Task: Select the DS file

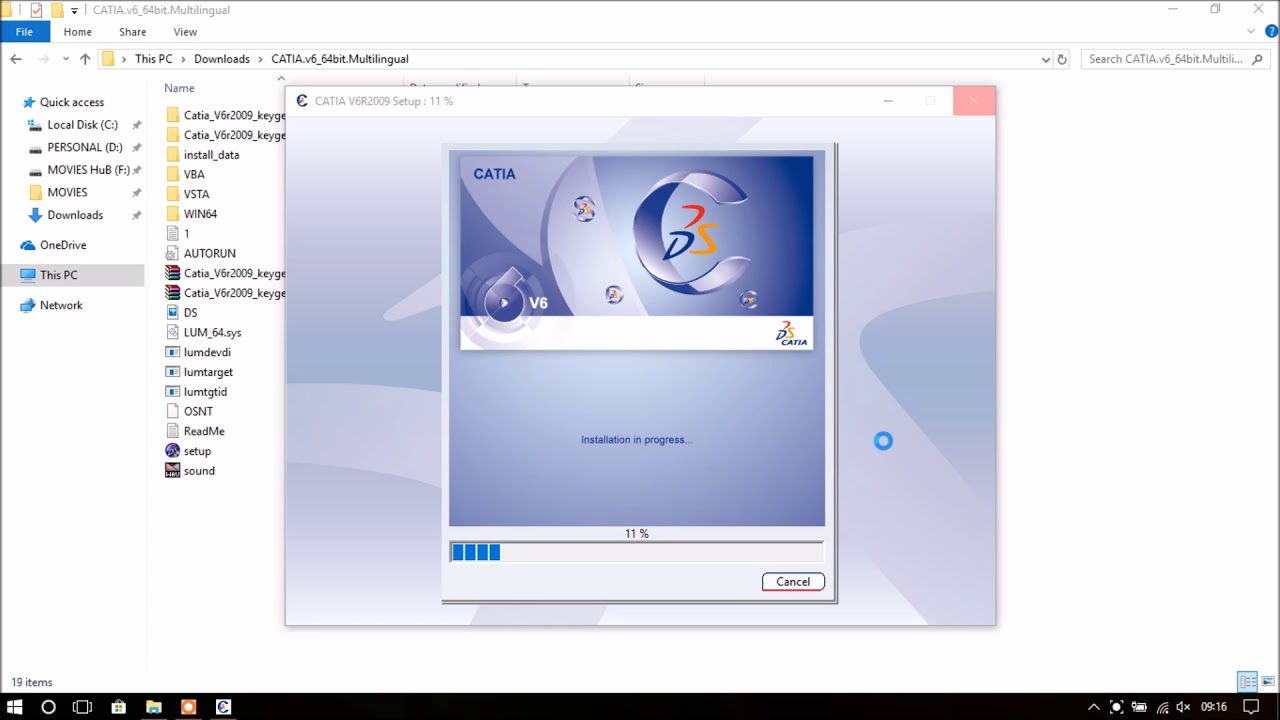Action: point(190,312)
